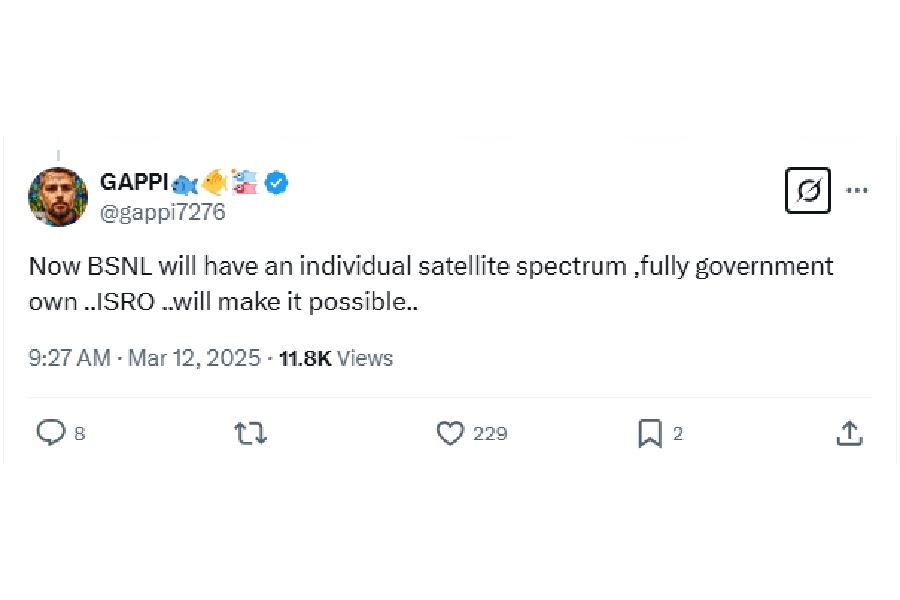
Task: View the 11.8K Views analytics
Action: (x=335, y=358)
